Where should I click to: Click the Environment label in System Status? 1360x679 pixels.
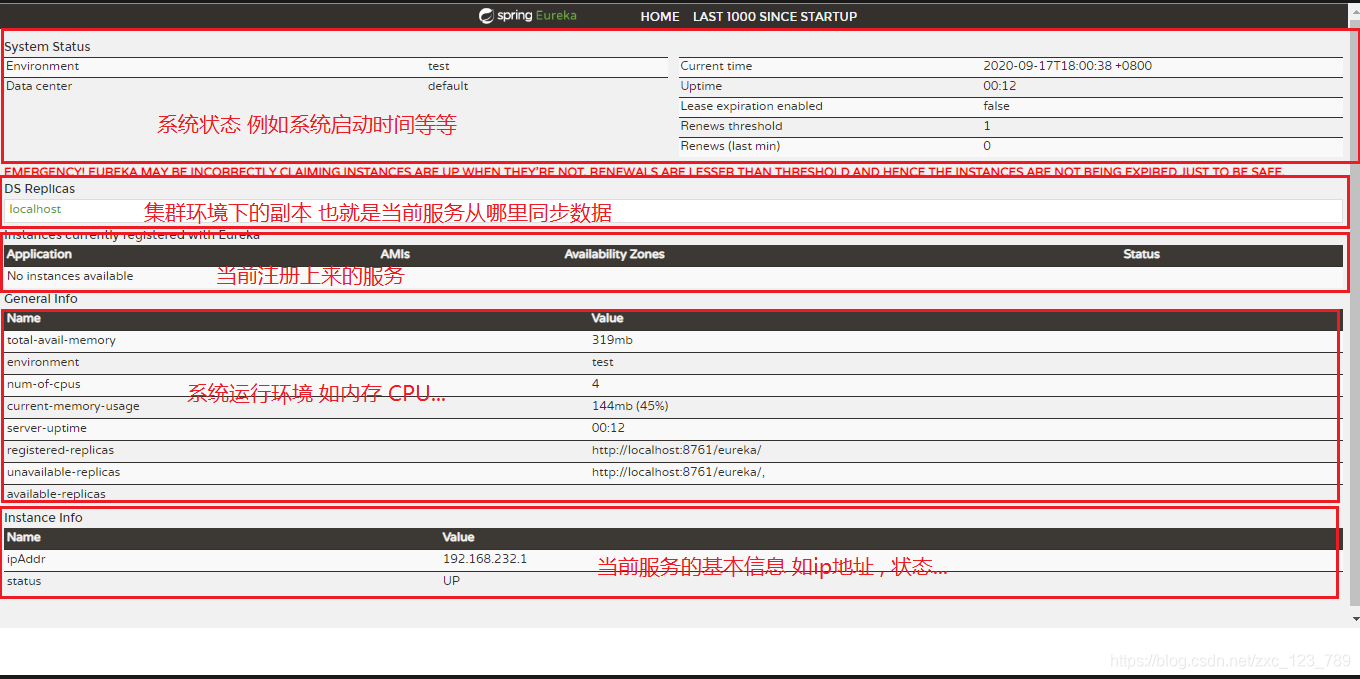tap(43, 66)
